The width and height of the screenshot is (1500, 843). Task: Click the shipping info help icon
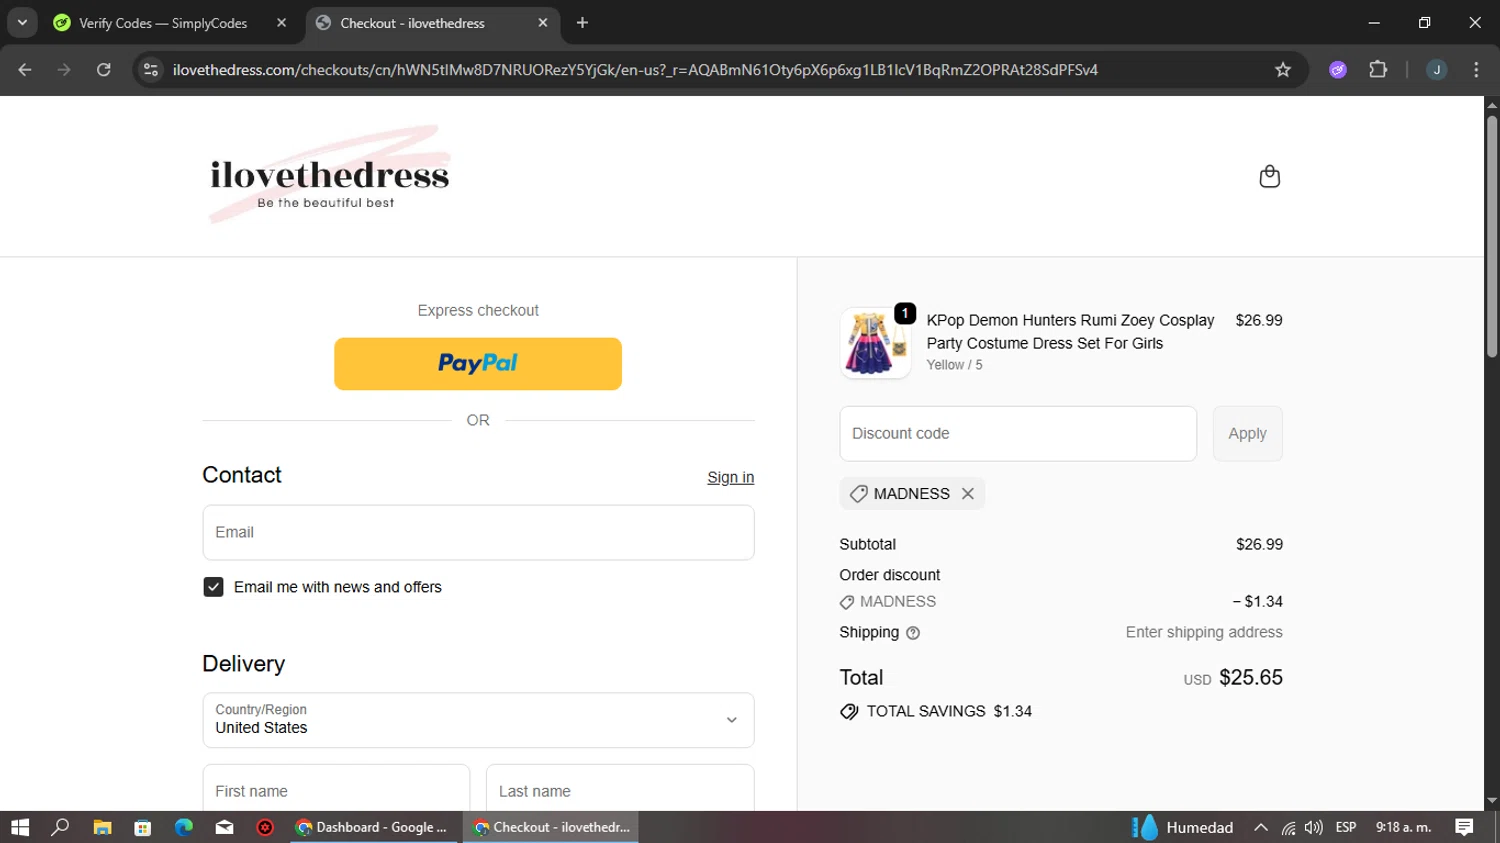point(912,633)
